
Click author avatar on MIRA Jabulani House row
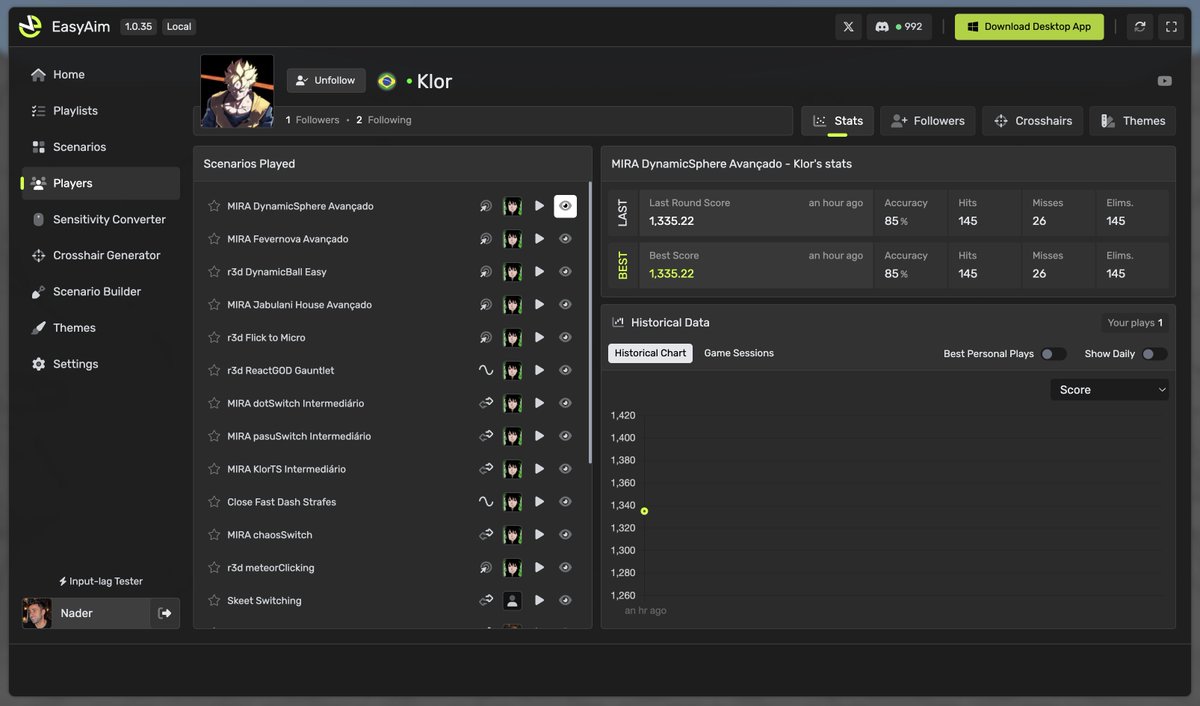coord(512,305)
